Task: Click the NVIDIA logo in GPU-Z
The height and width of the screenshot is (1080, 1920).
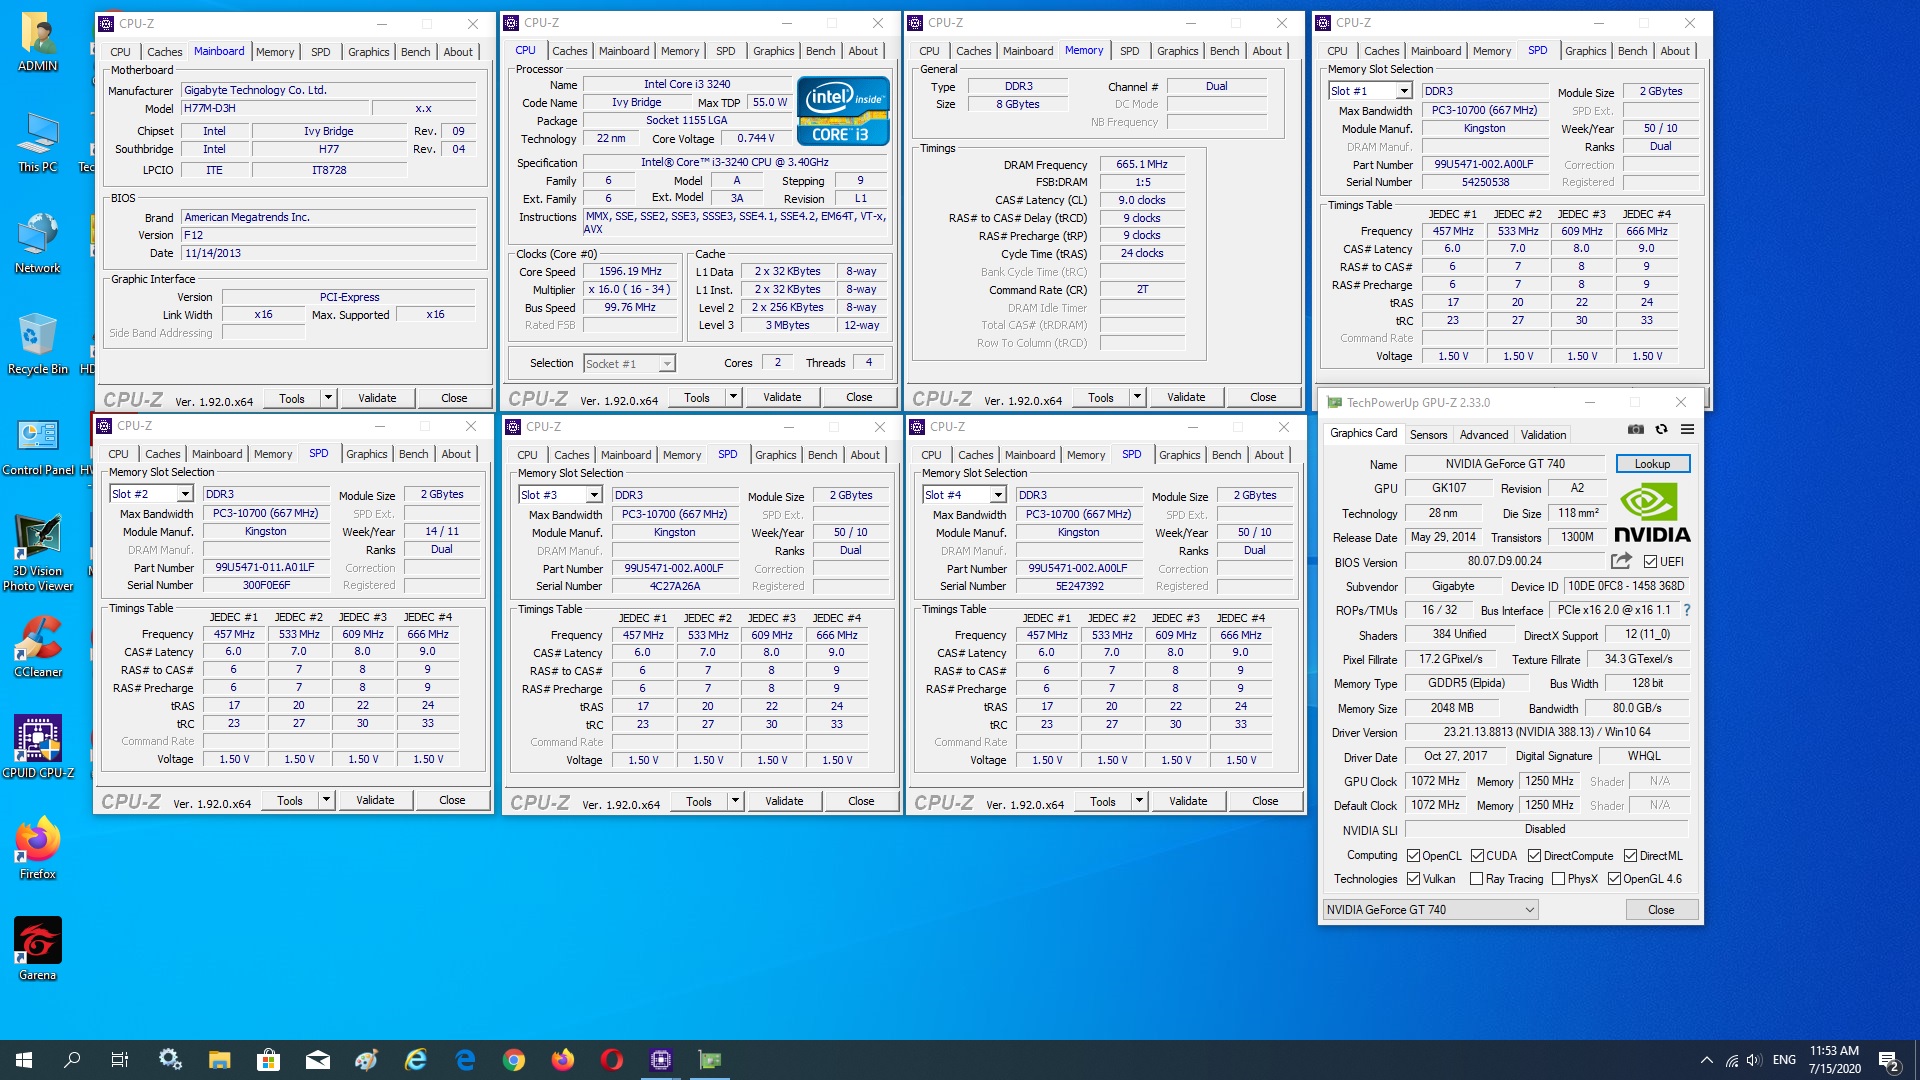Action: [1652, 513]
